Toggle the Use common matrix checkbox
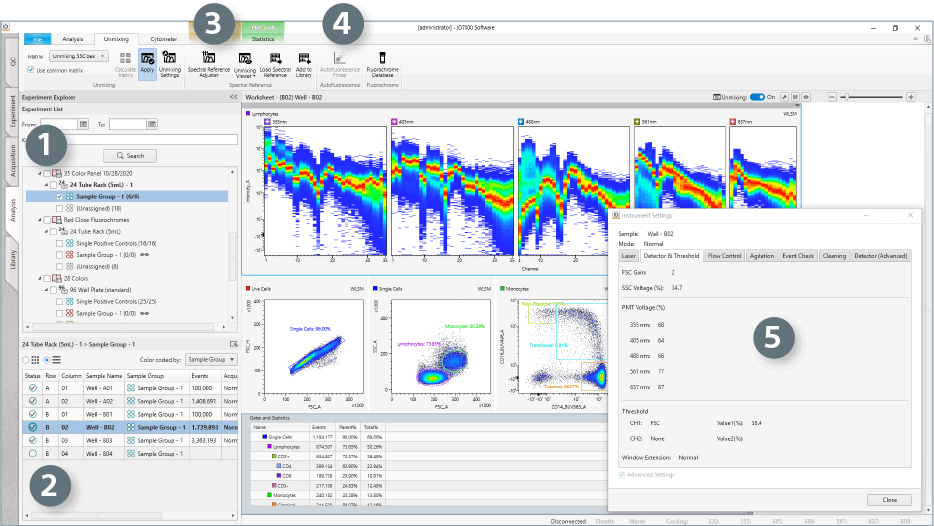 click(x=31, y=69)
